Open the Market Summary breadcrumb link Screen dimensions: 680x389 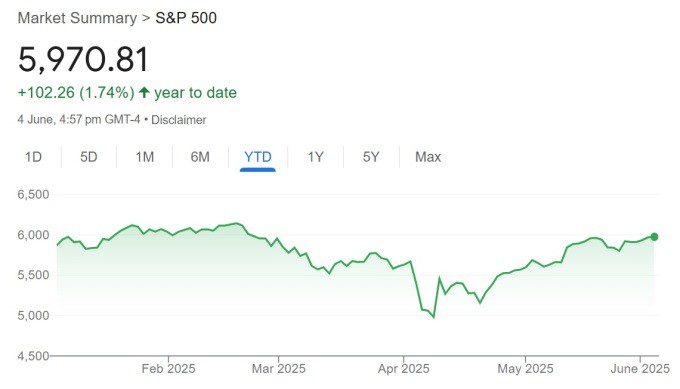pyautogui.click(x=77, y=18)
